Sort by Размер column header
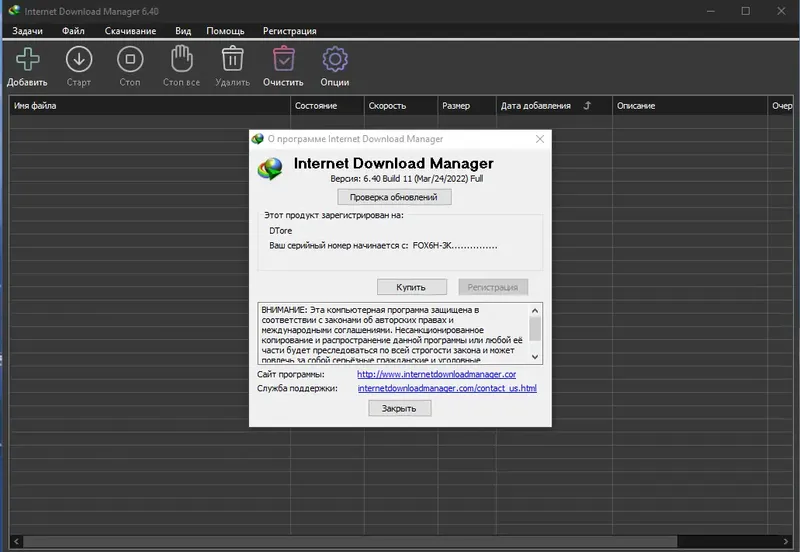The height and width of the screenshot is (552, 800). (x=467, y=106)
